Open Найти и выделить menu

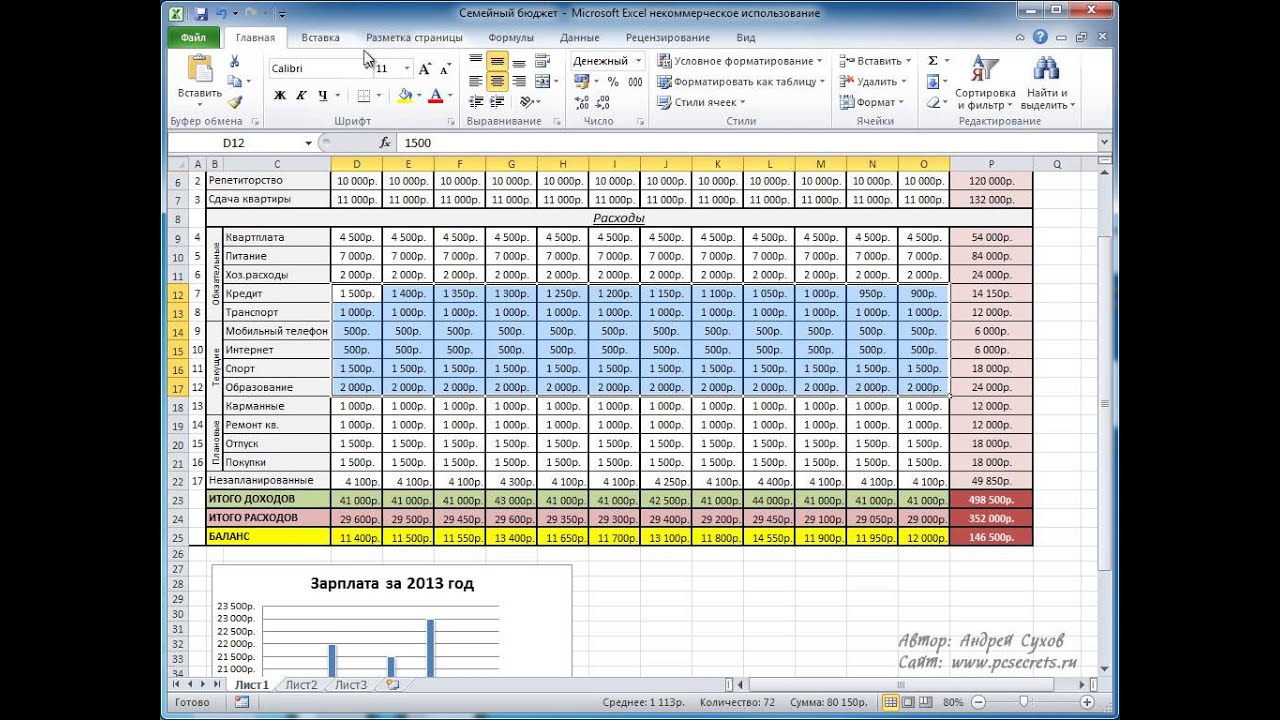click(1047, 83)
